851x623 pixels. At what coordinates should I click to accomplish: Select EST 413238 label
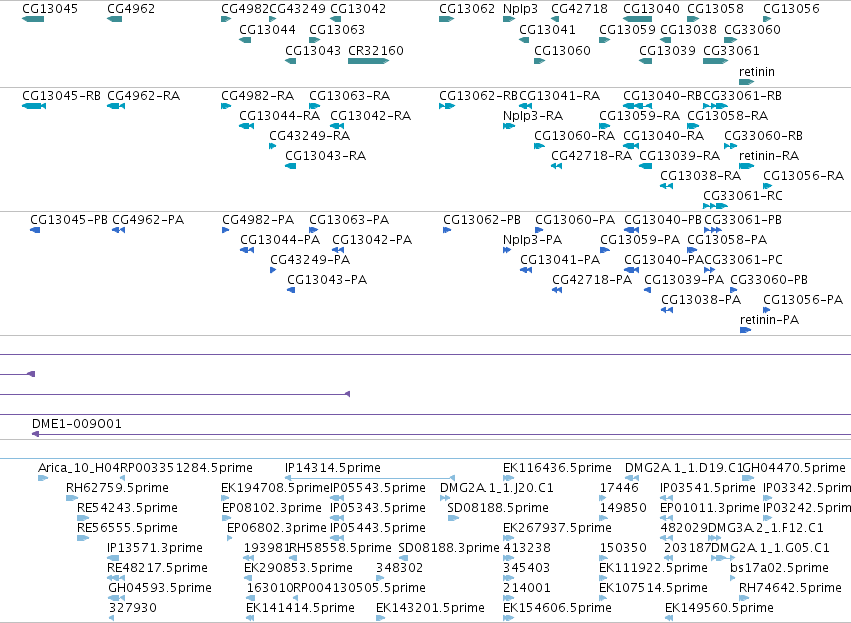(527, 548)
